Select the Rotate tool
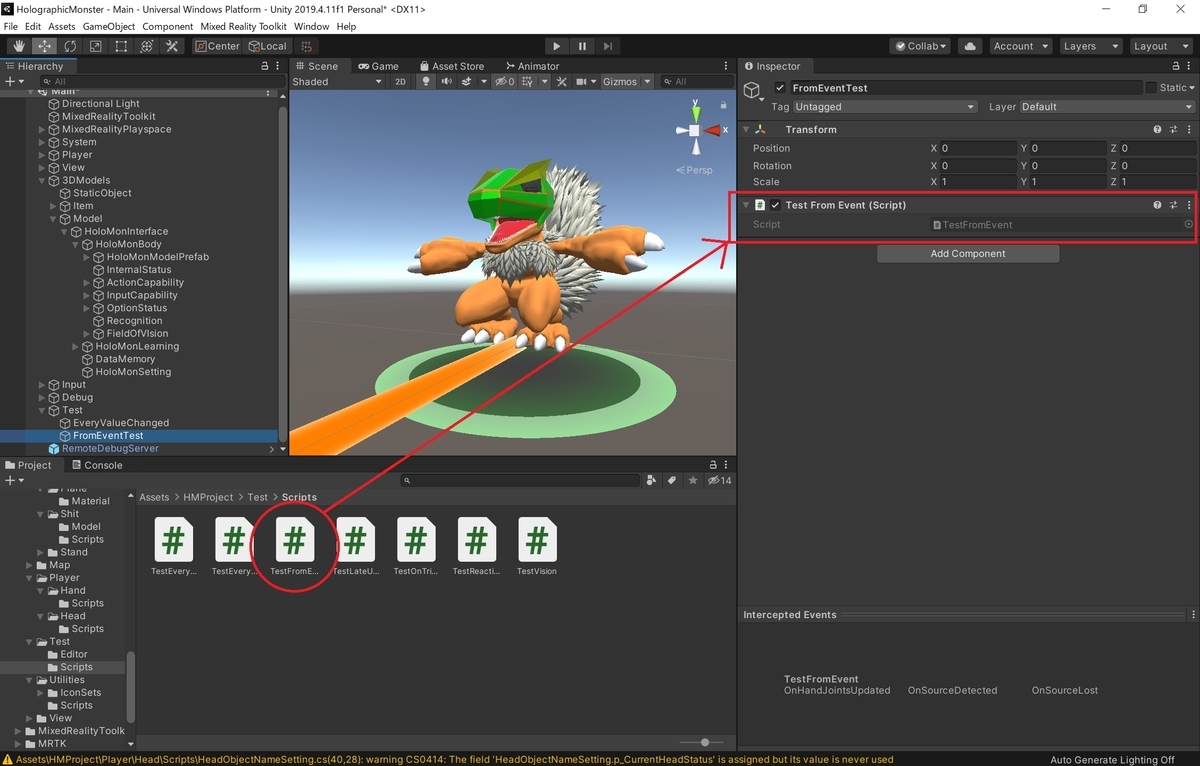The height and width of the screenshot is (766, 1200). point(70,46)
